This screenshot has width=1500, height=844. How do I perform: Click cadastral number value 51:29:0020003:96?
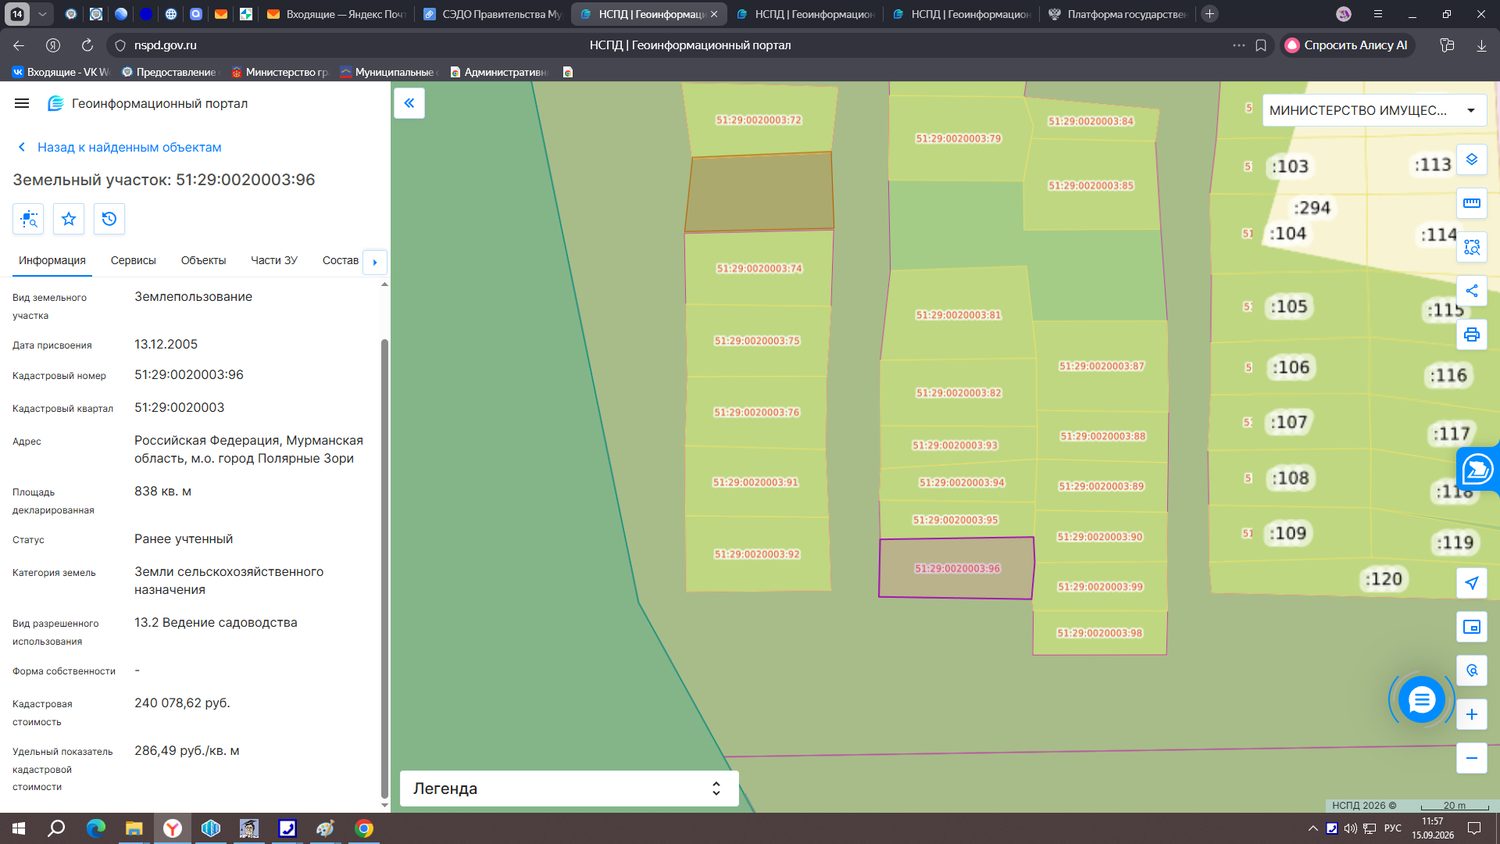pyautogui.click(x=189, y=375)
